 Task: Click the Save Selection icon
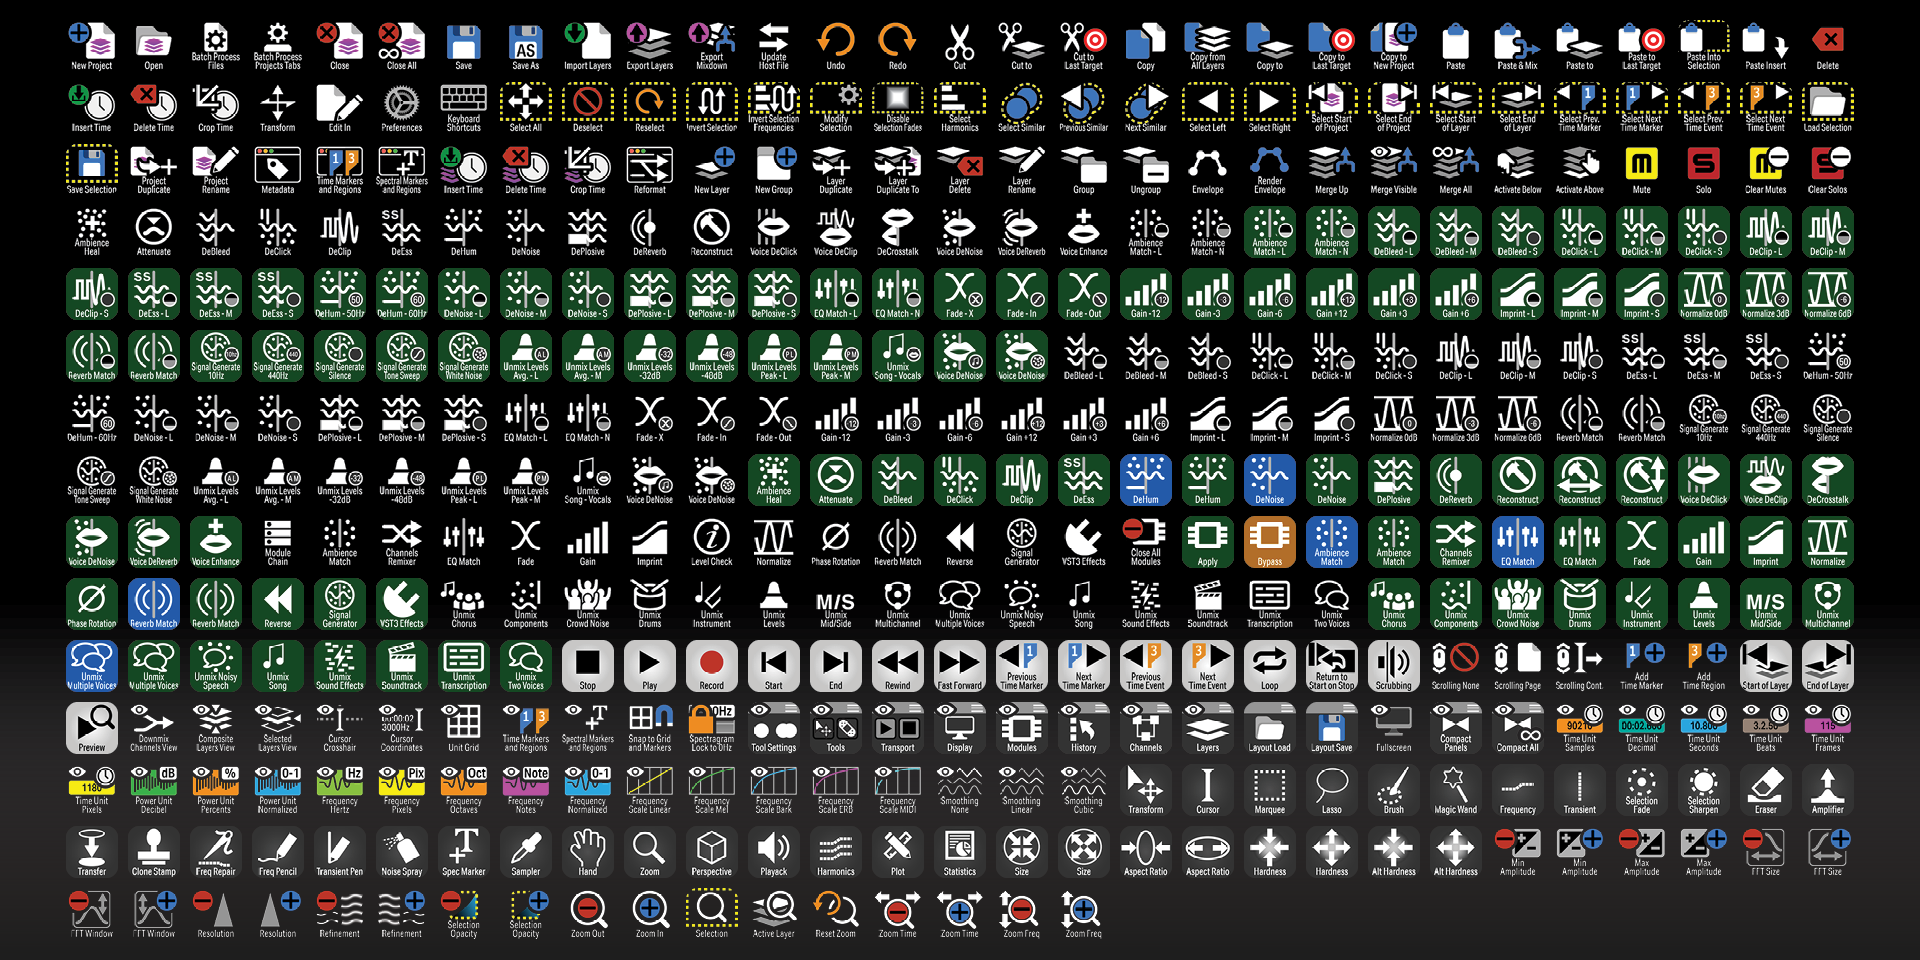(x=91, y=170)
